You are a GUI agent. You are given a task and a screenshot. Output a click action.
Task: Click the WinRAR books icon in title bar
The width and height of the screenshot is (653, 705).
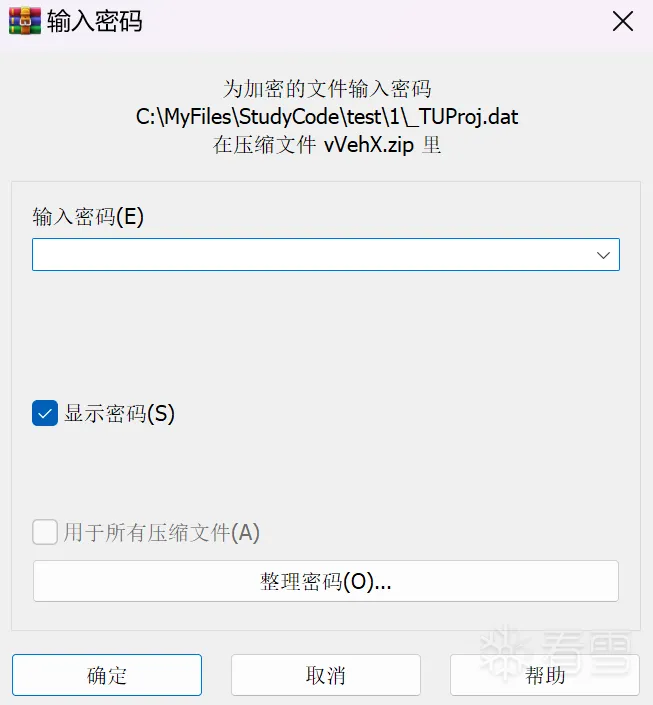coord(25,21)
